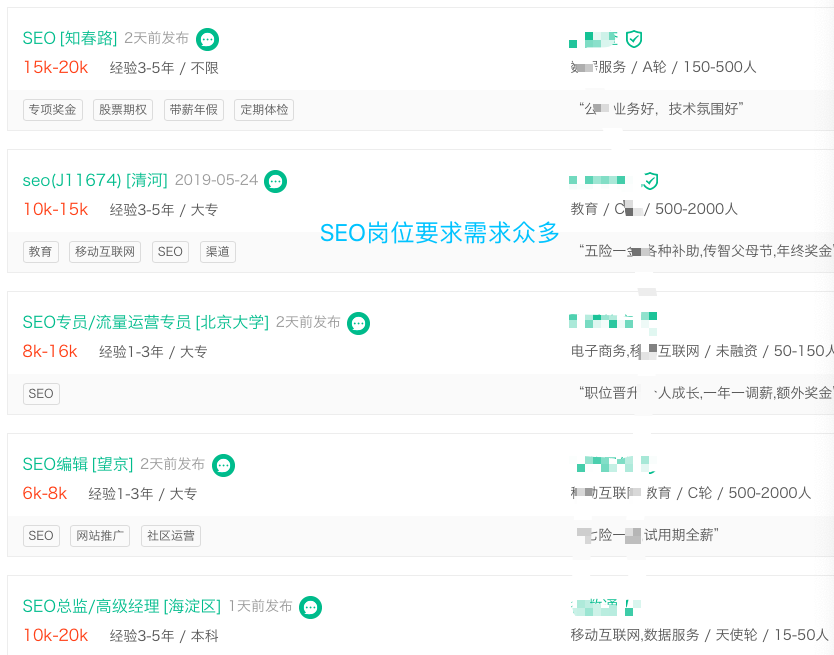Select the 网站推广 tag
The width and height of the screenshot is (834, 655).
pyautogui.click(x=101, y=536)
